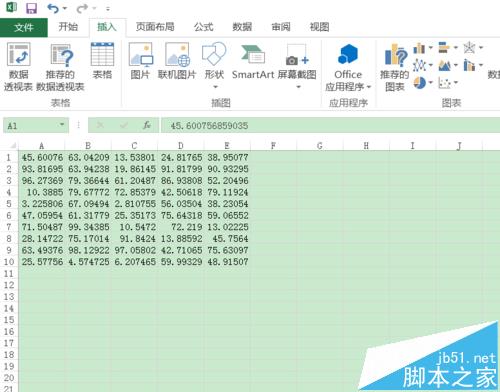Insert a column chart

click(419, 48)
